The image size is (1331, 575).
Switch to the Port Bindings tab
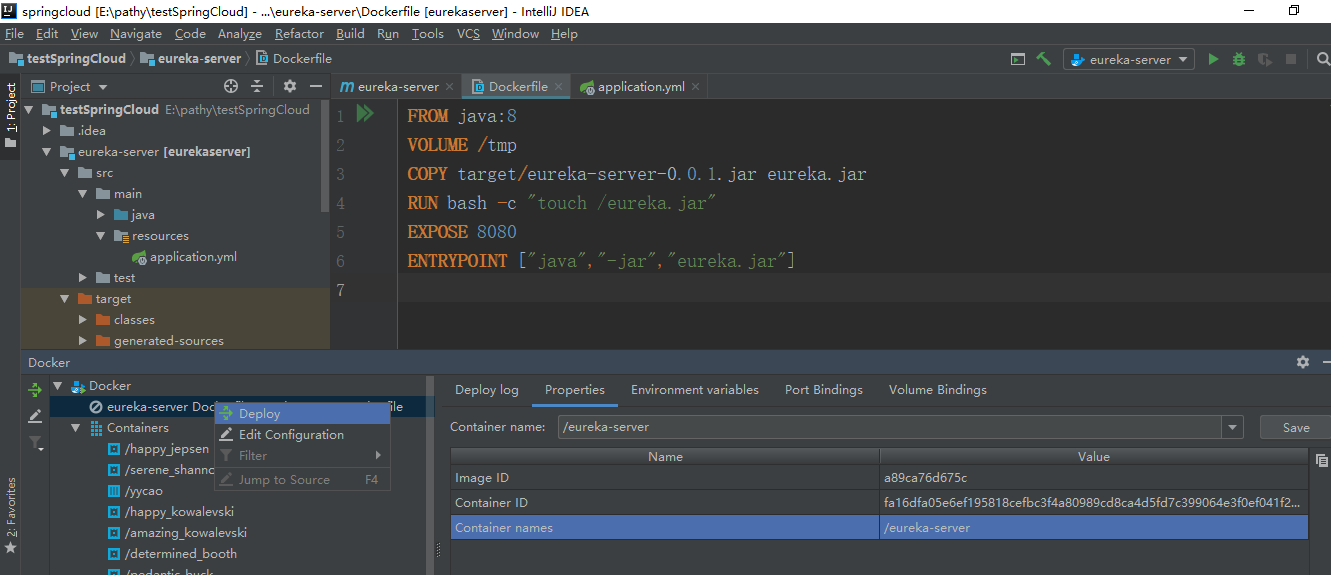(x=823, y=390)
